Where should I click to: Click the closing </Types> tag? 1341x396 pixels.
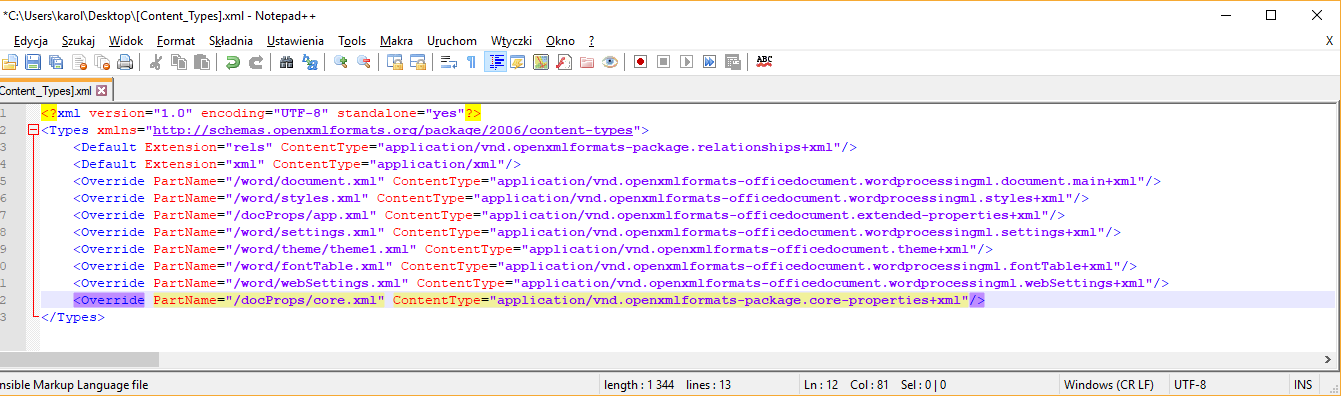click(x=73, y=317)
